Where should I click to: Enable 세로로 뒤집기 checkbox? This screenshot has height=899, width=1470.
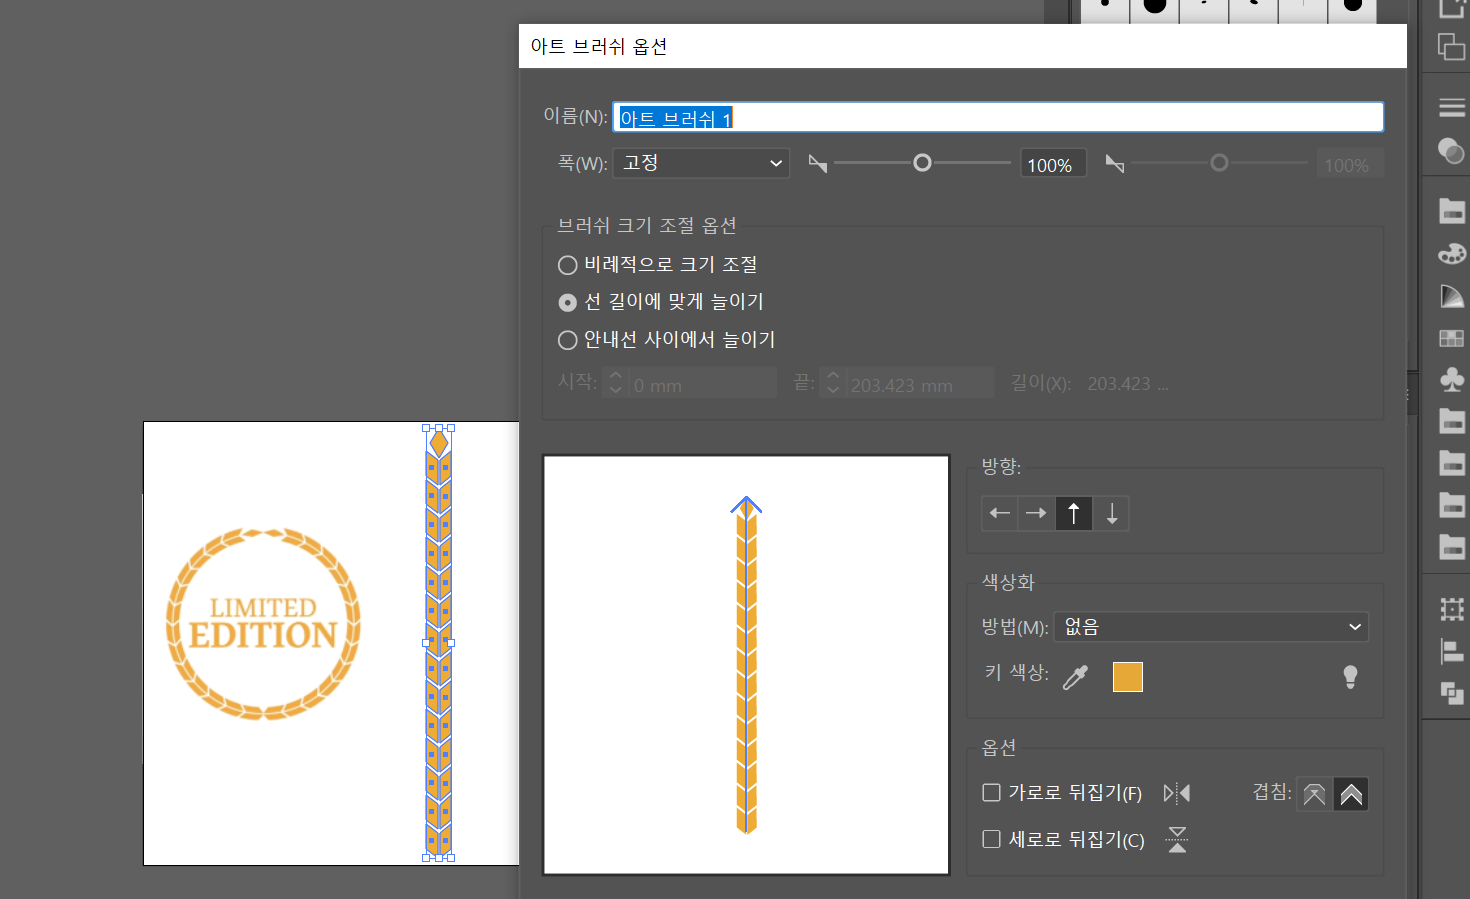tap(991, 839)
